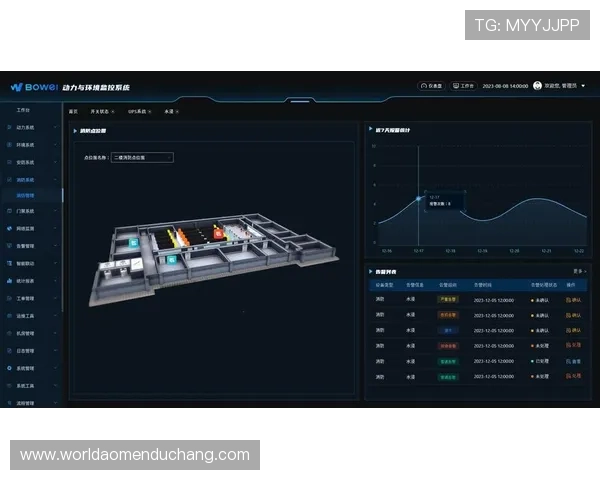Expand the 门禁系统 sidebar group

(58, 211)
